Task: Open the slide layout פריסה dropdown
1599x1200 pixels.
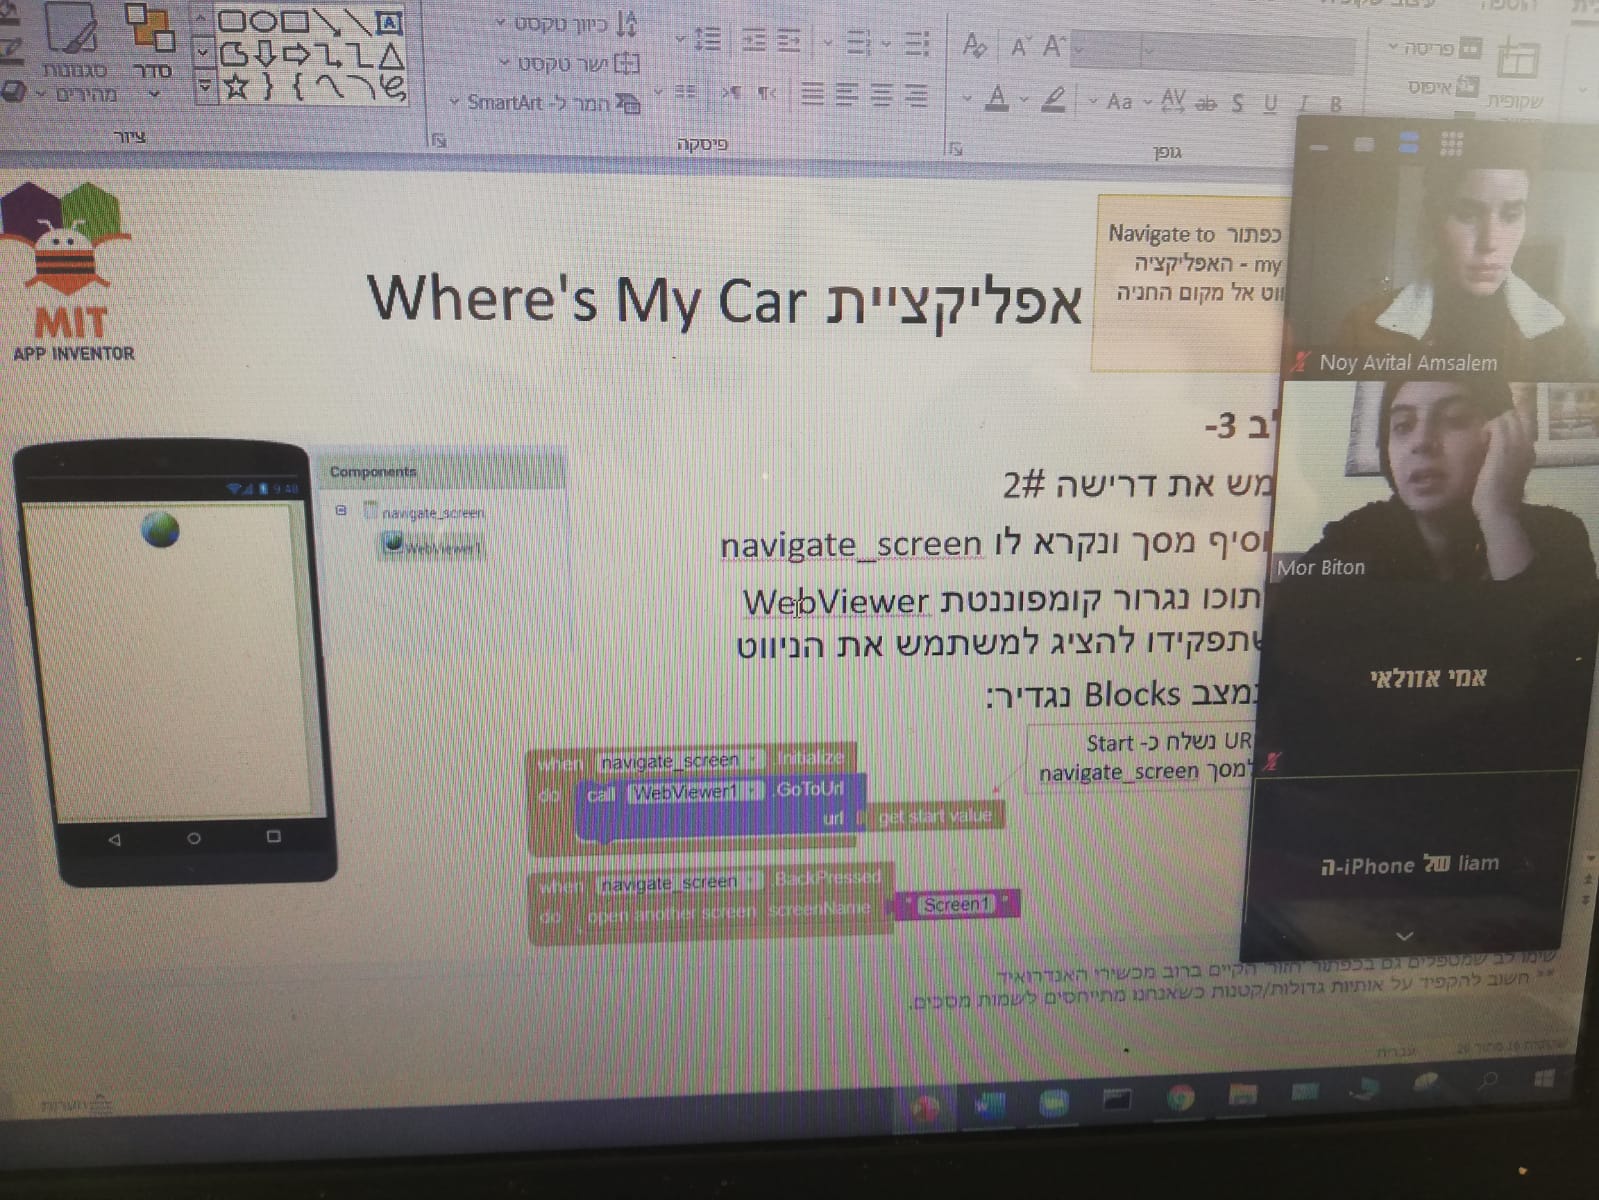Action: pos(1434,48)
